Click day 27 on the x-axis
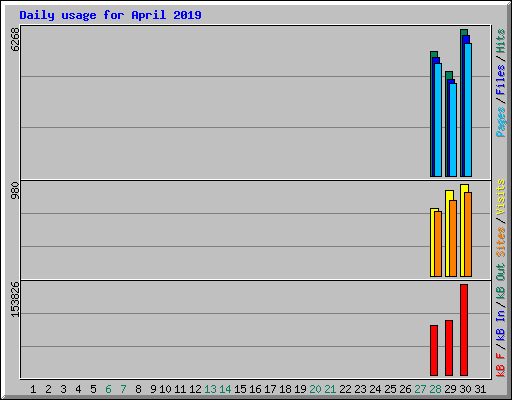The height and width of the screenshot is (400, 512). (420, 389)
